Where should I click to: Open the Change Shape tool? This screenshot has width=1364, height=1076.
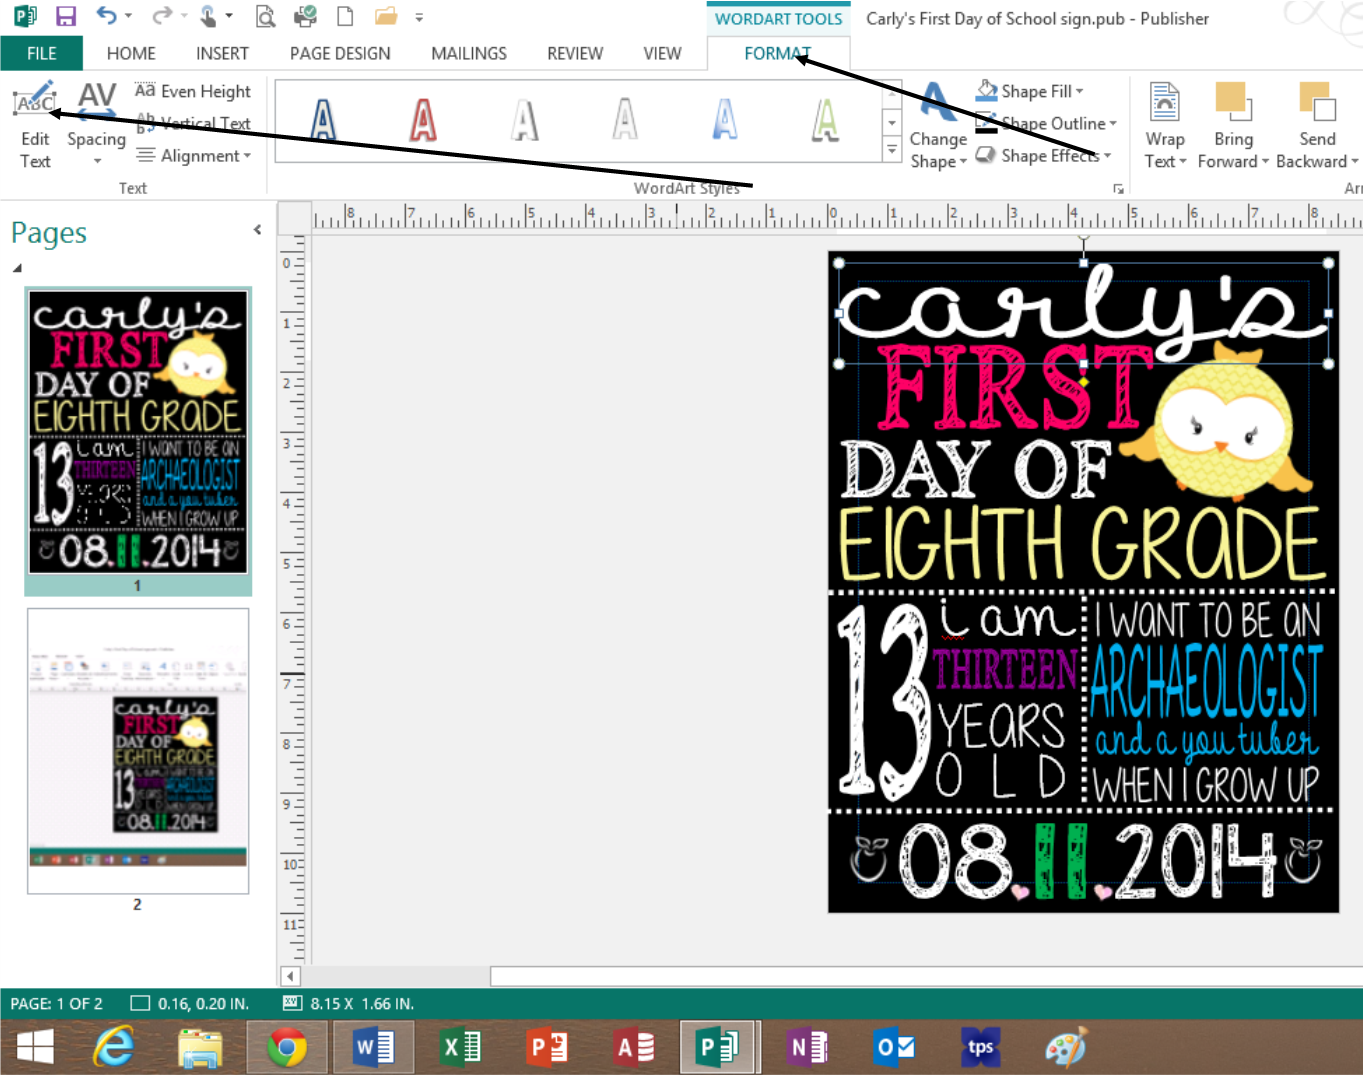pos(937,125)
